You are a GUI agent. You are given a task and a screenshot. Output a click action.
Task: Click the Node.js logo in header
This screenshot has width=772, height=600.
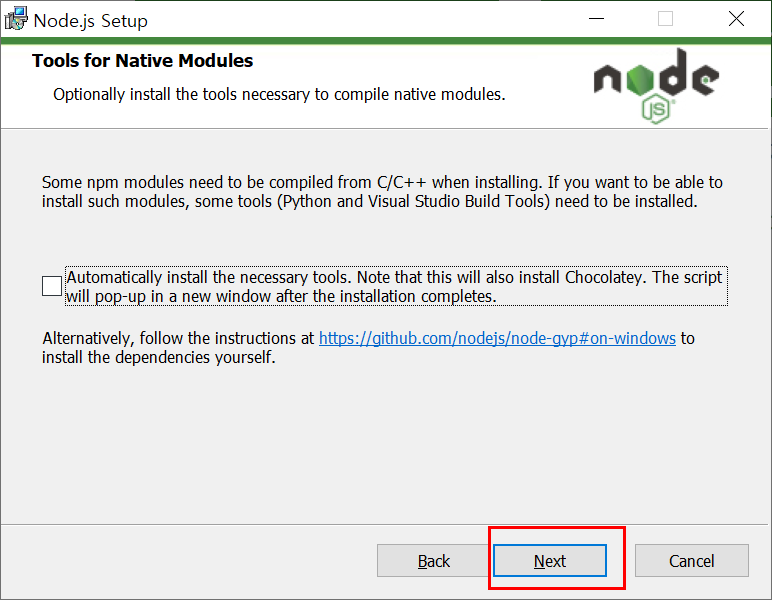pos(656,86)
